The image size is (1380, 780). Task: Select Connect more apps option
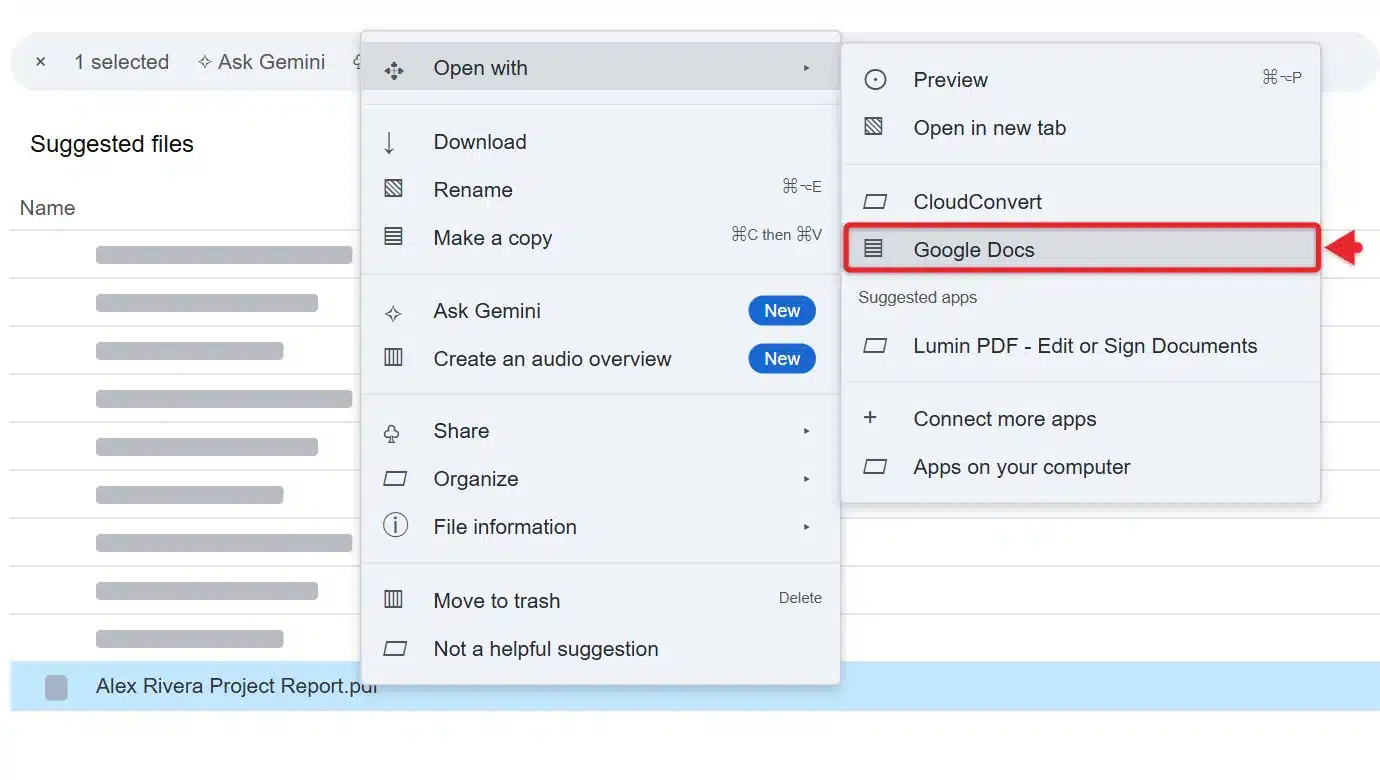(1081, 419)
